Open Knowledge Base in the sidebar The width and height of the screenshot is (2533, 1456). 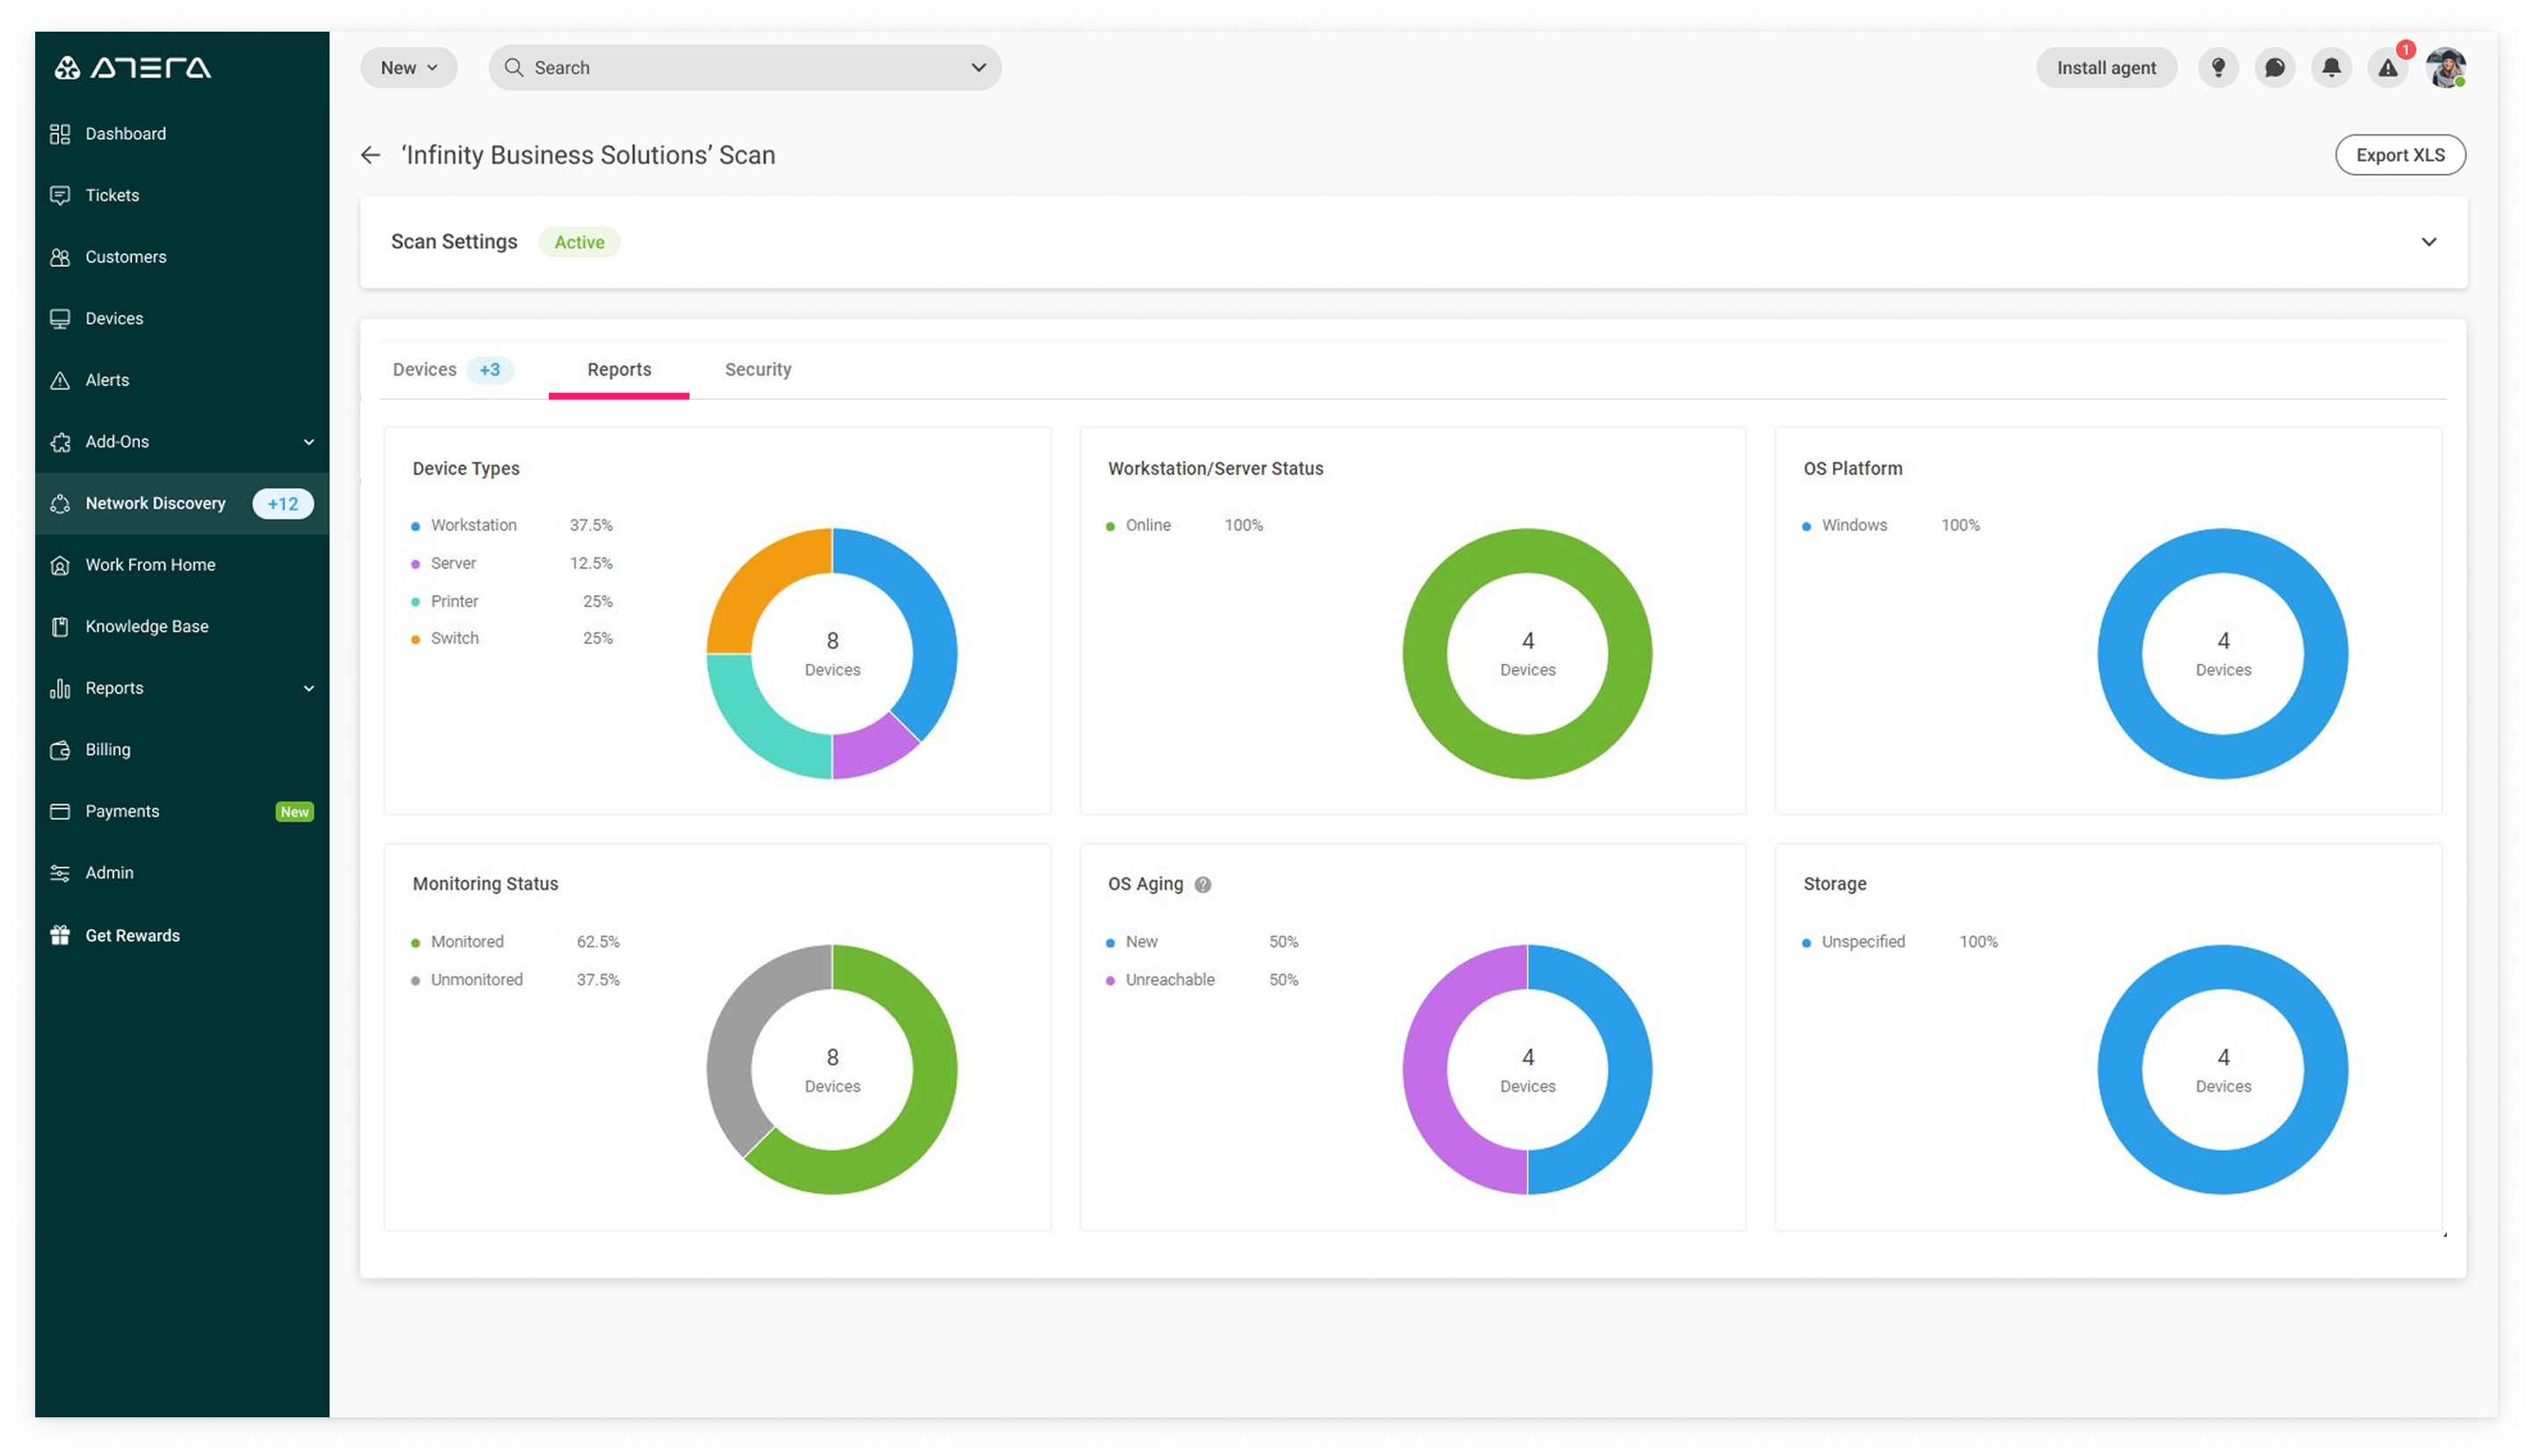pyautogui.click(x=182, y=627)
